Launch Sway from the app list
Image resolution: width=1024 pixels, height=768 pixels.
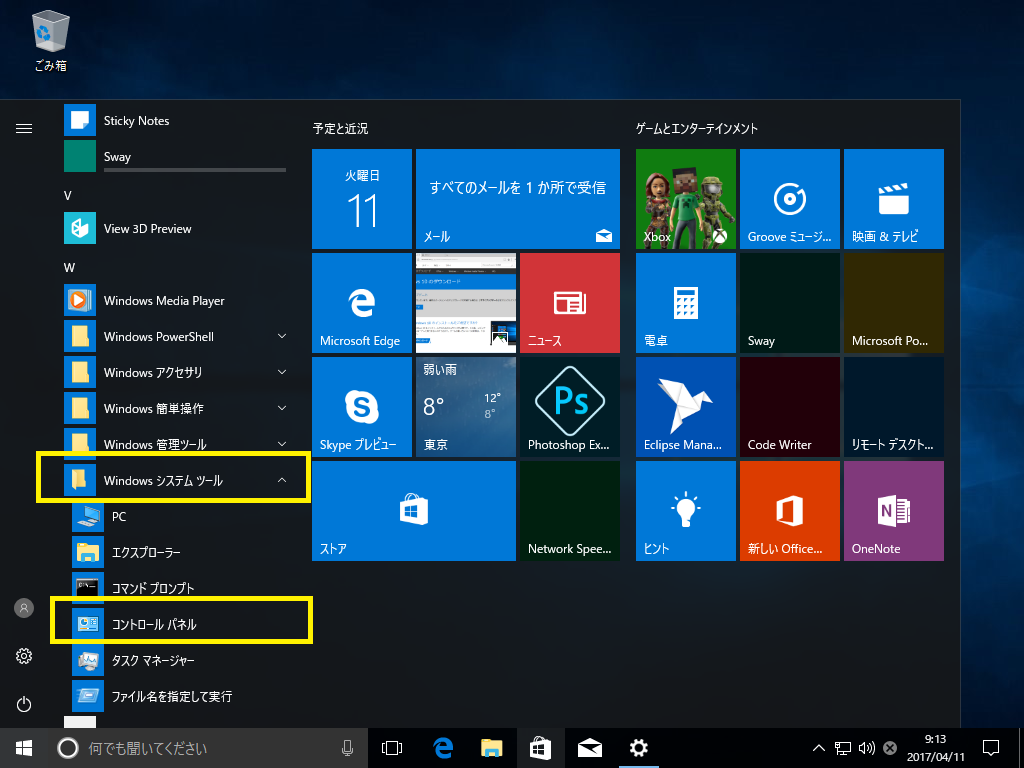coord(175,157)
